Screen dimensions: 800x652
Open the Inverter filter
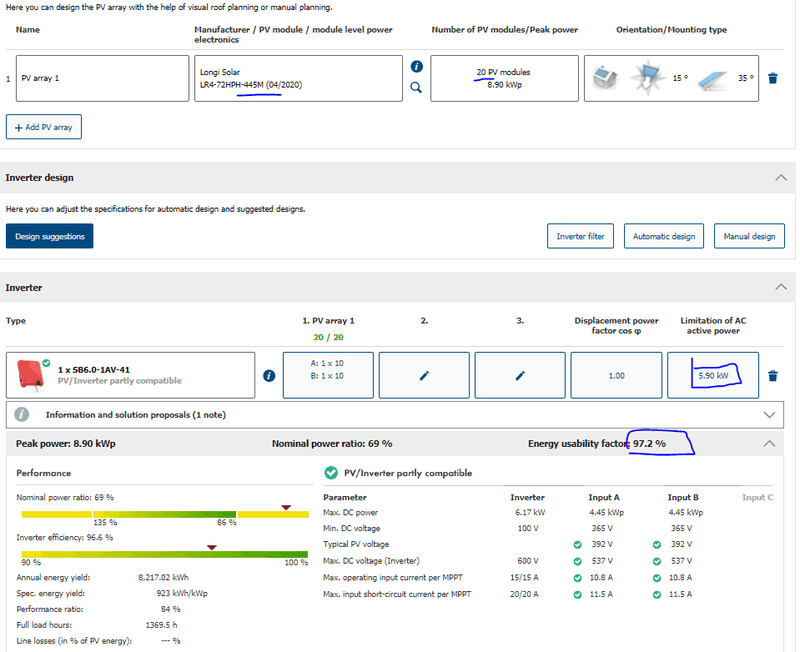pyautogui.click(x=581, y=236)
